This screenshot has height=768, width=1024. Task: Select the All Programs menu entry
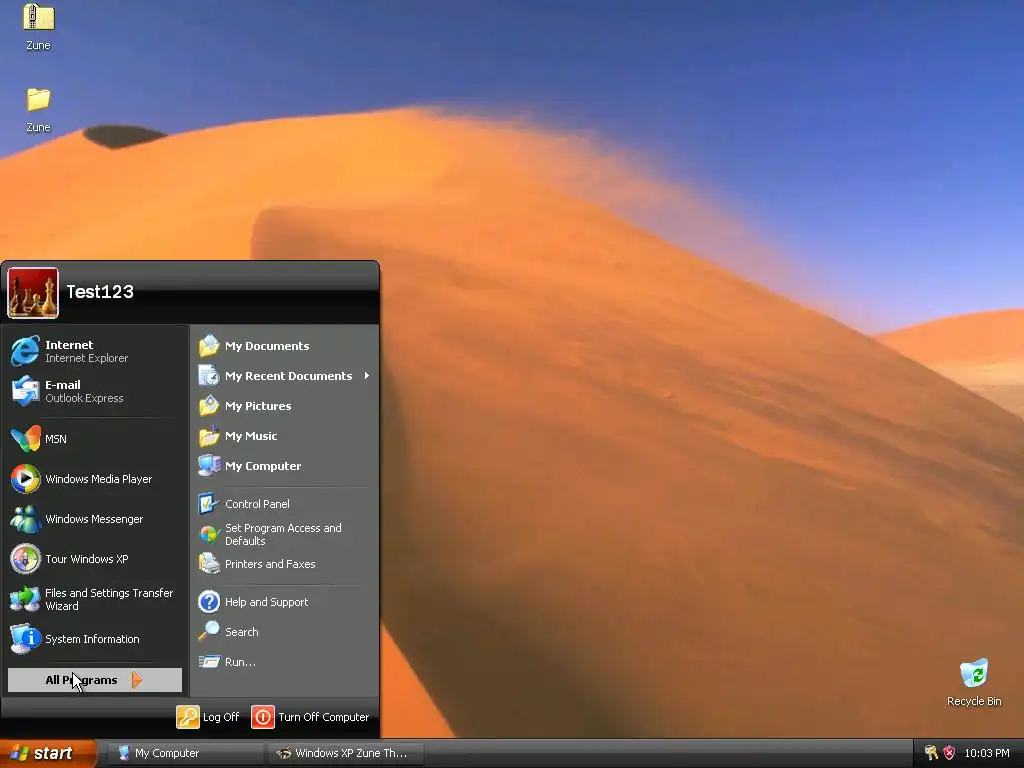[95, 680]
